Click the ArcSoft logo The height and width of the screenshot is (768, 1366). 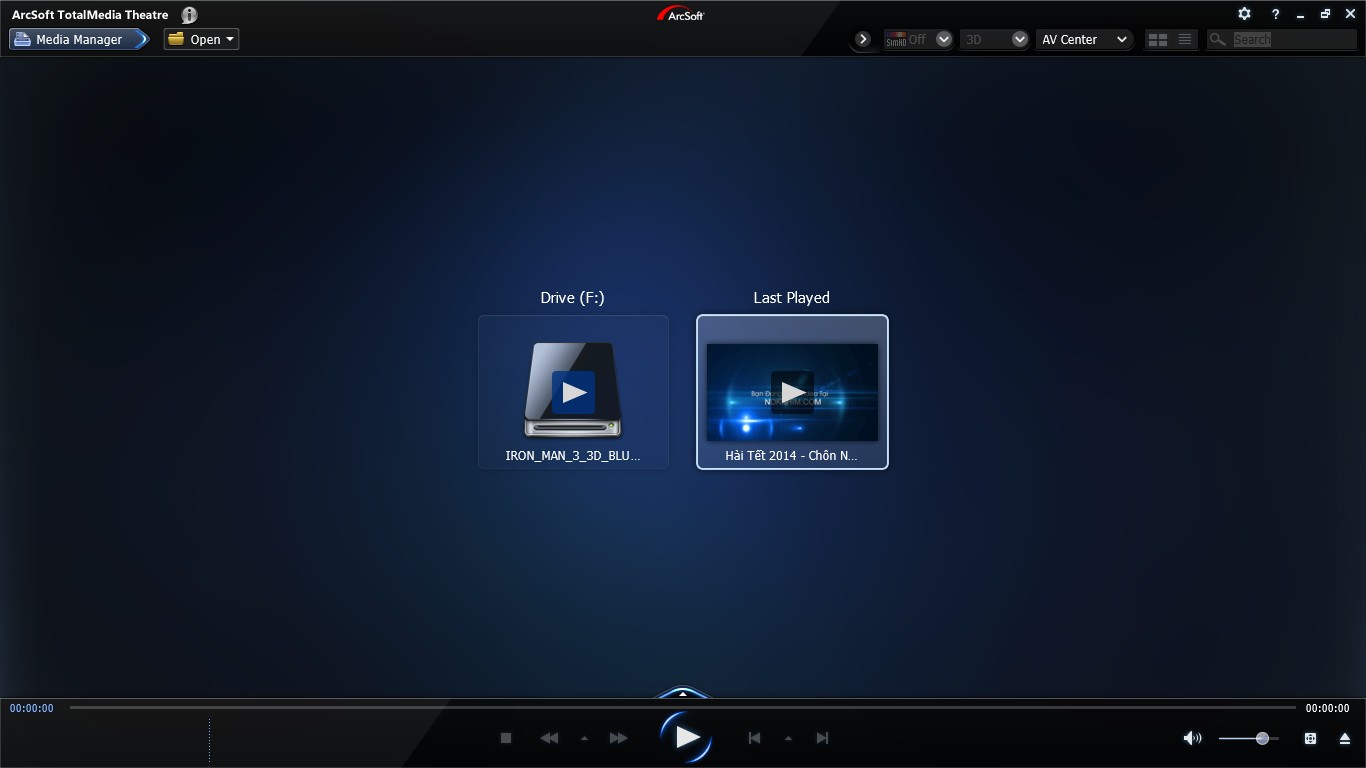(681, 14)
